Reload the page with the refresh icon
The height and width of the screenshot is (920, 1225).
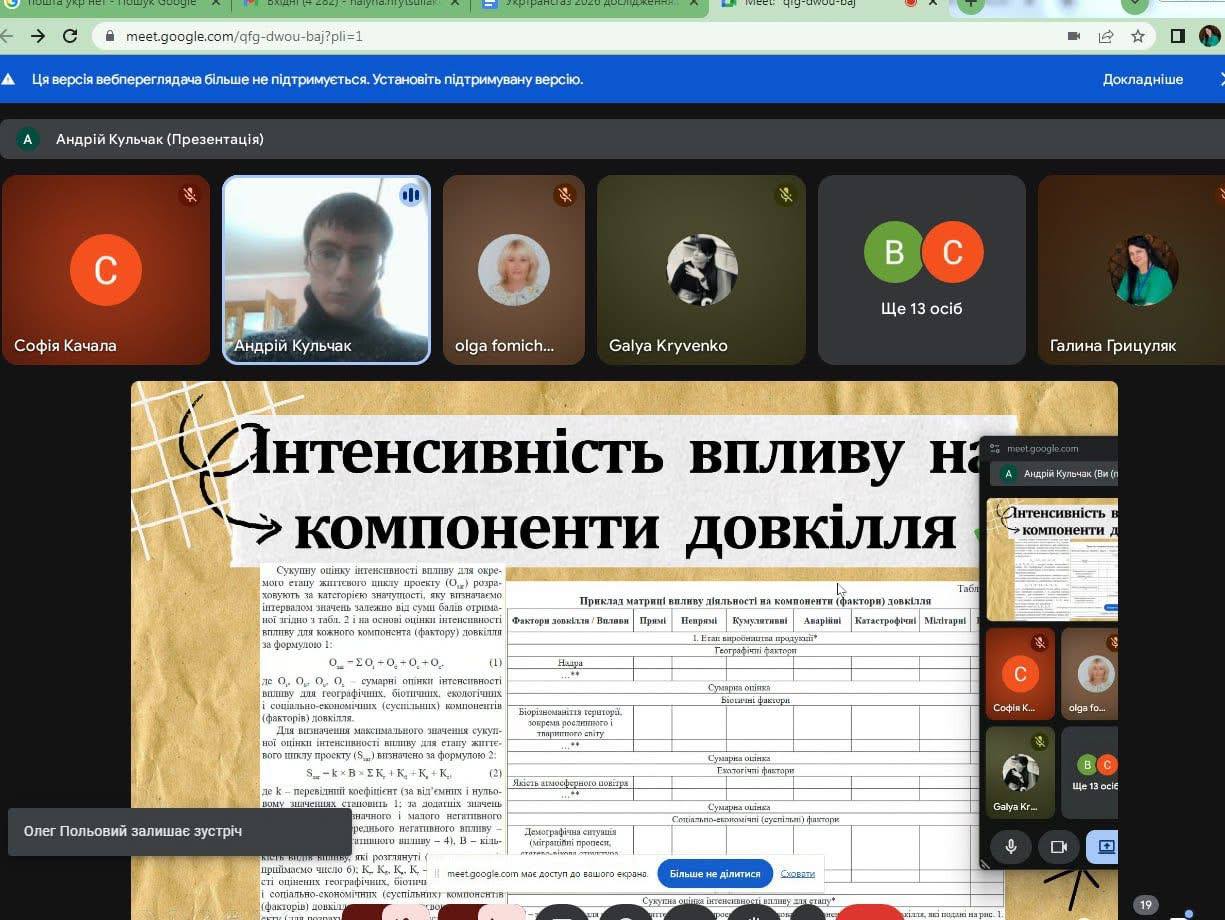coord(70,36)
